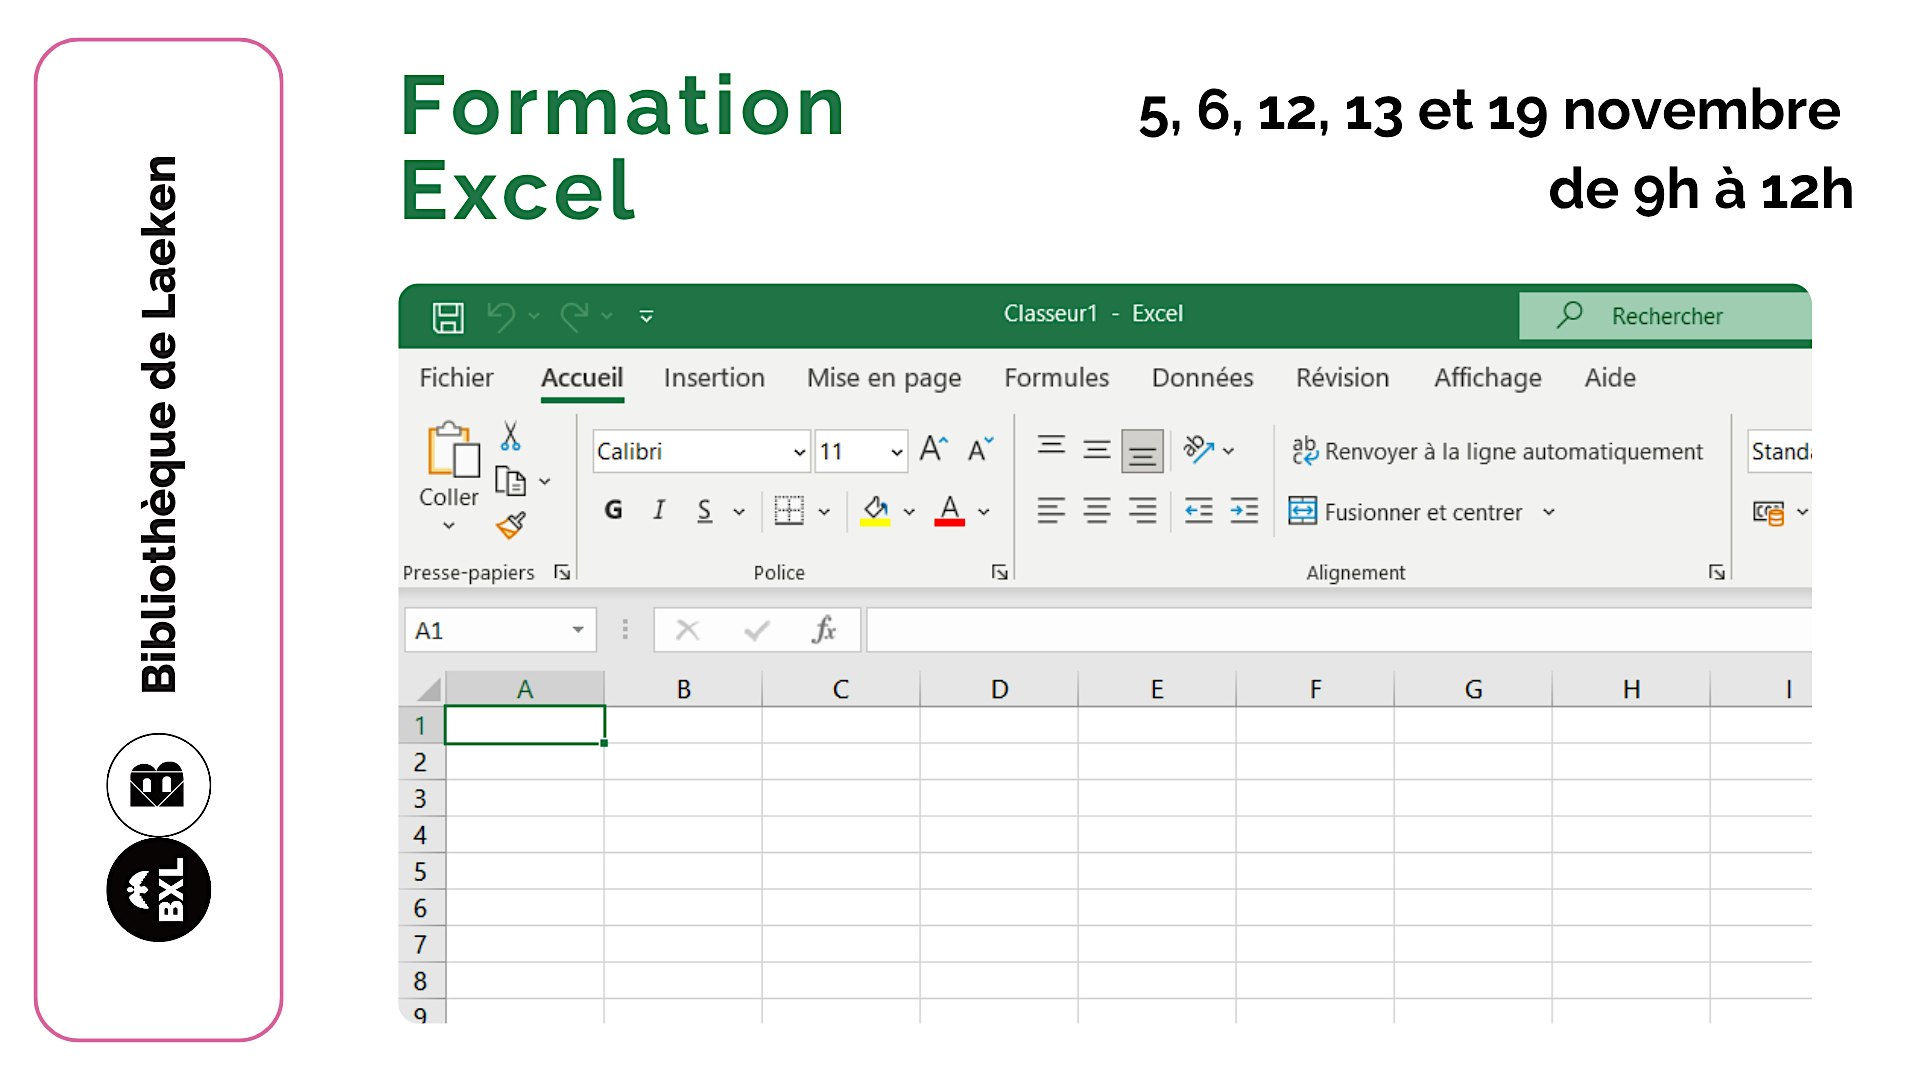Switch to the Révision tab
This screenshot has height=1080, width=1920.
[1342, 378]
